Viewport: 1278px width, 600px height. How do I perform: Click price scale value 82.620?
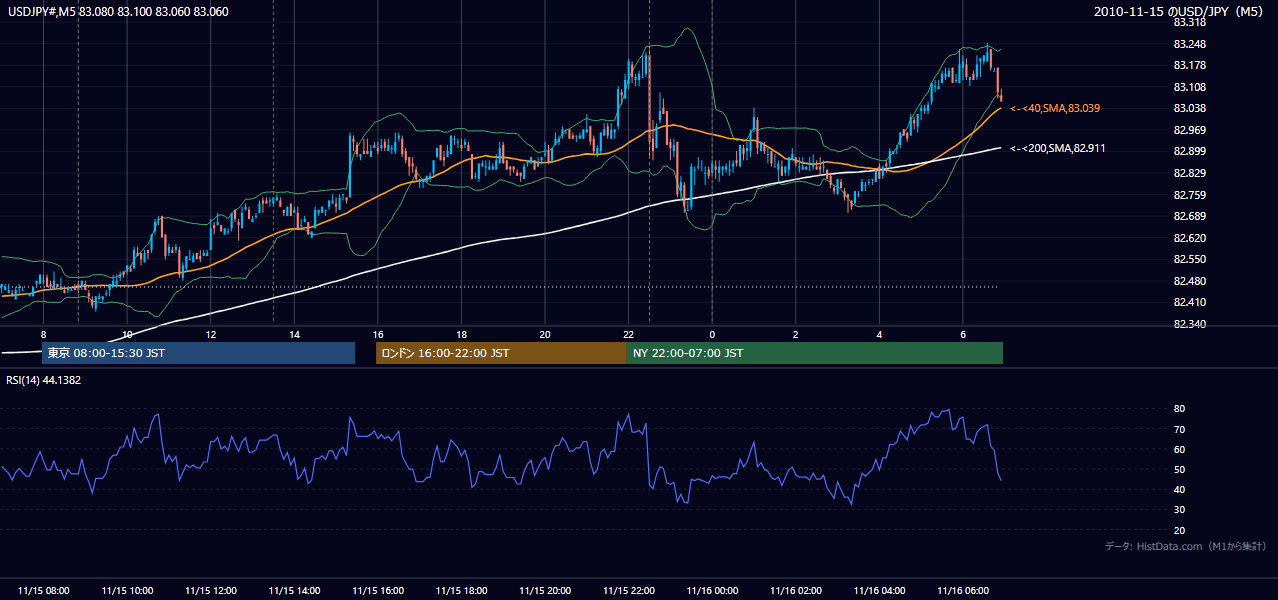[1189, 238]
